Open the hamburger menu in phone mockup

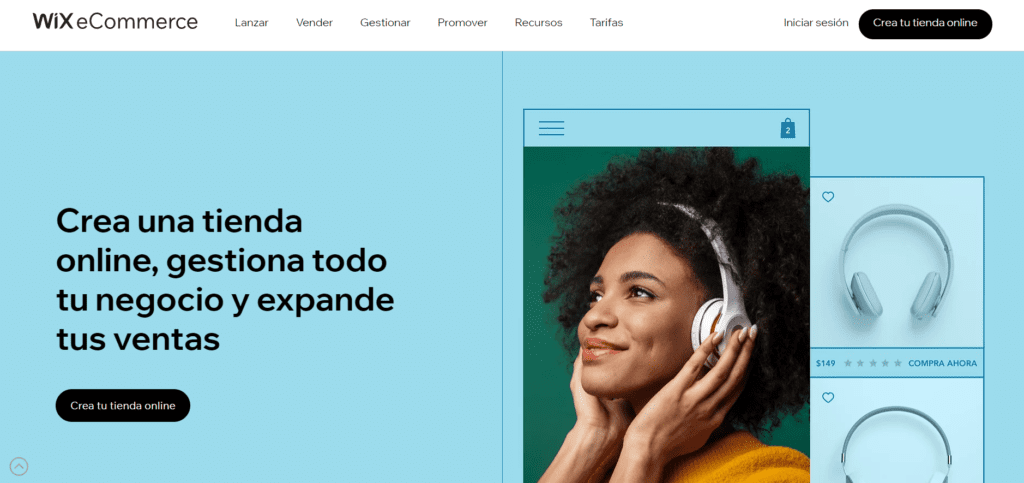pos(551,129)
